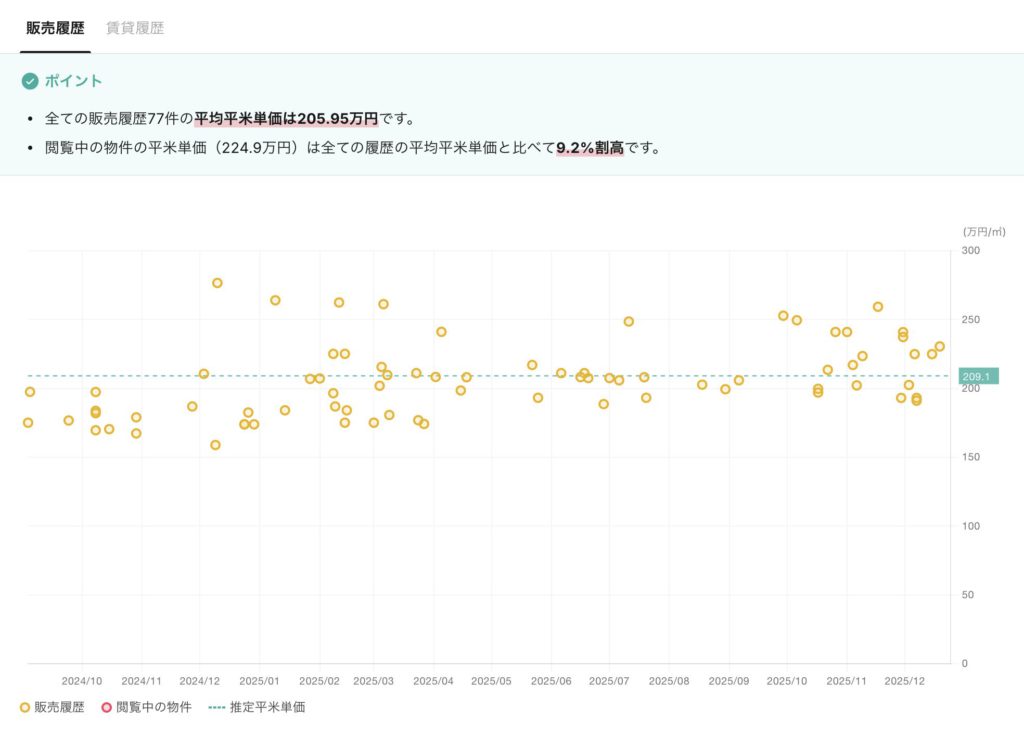Select the lowest data point on the chart

(x=215, y=445)
